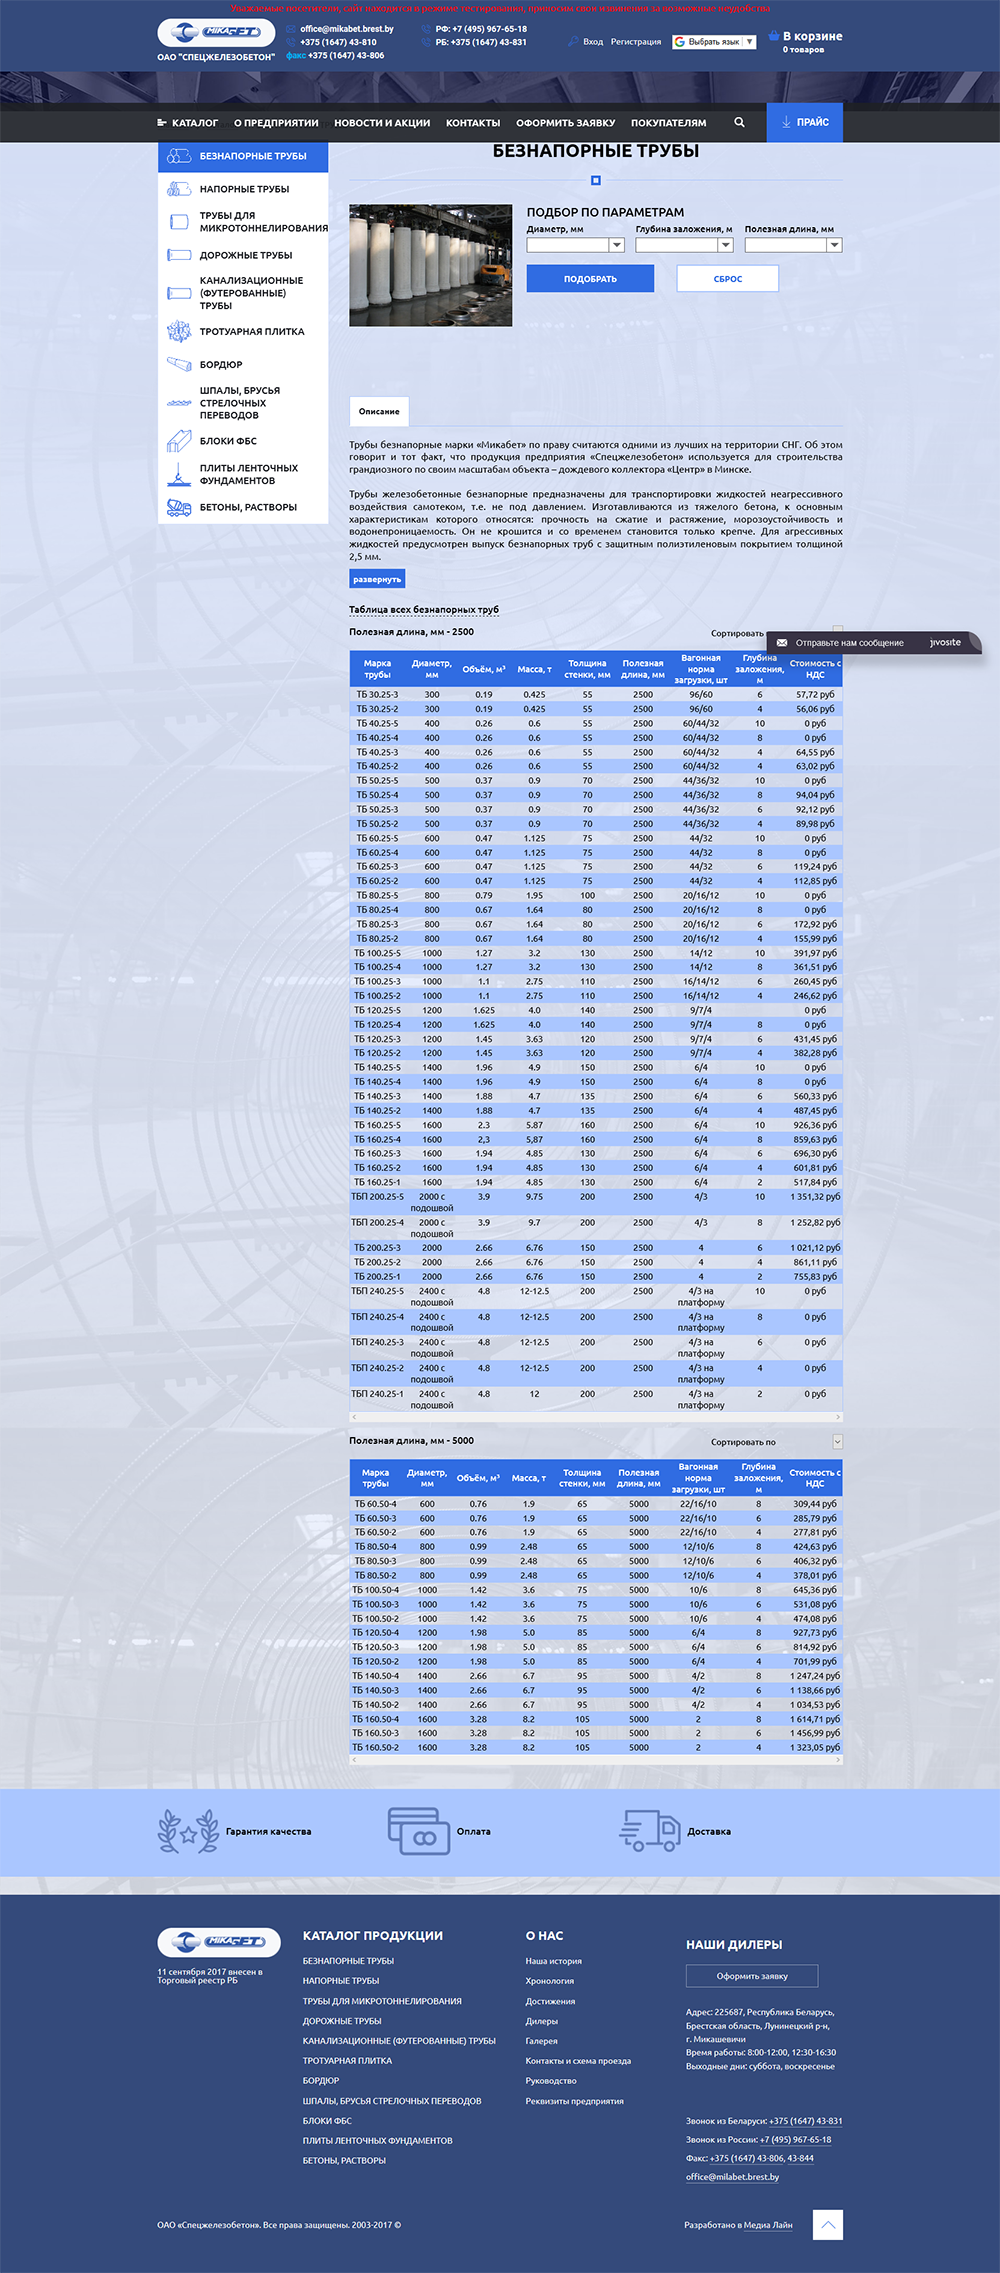Click footer link Наша история
Viewport: 1000px width, 2273px height.
(x=554, y=1961)
